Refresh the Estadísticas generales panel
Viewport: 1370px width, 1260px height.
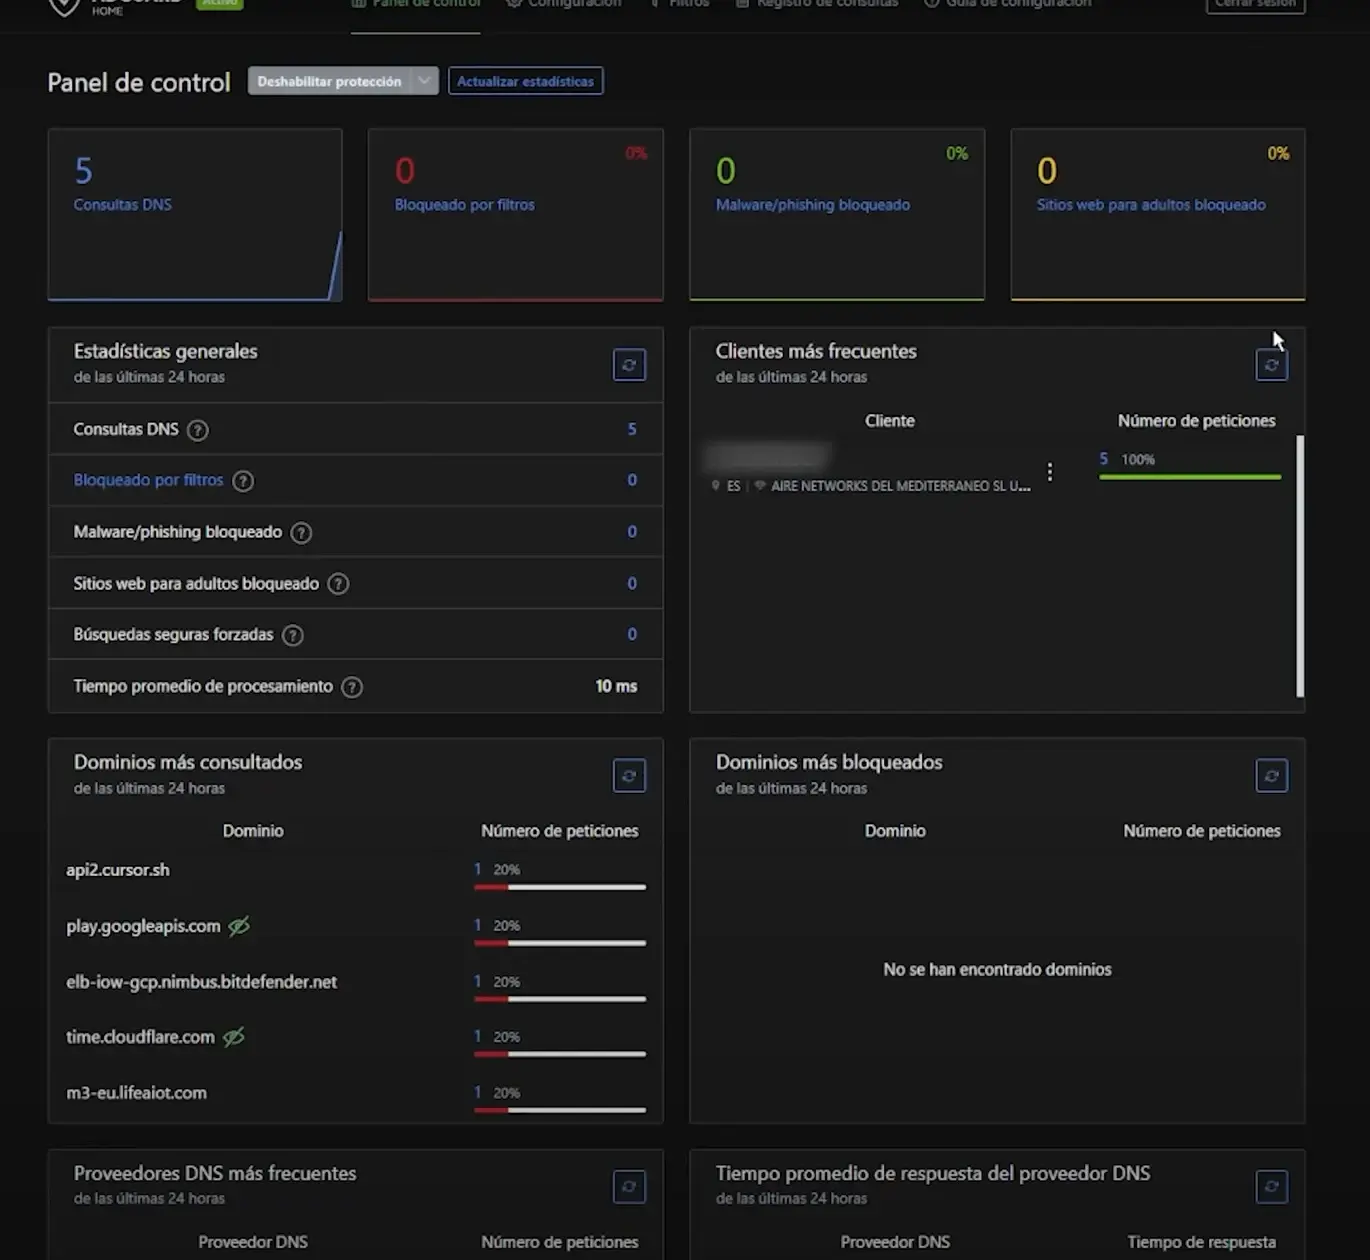click(629, 365)
